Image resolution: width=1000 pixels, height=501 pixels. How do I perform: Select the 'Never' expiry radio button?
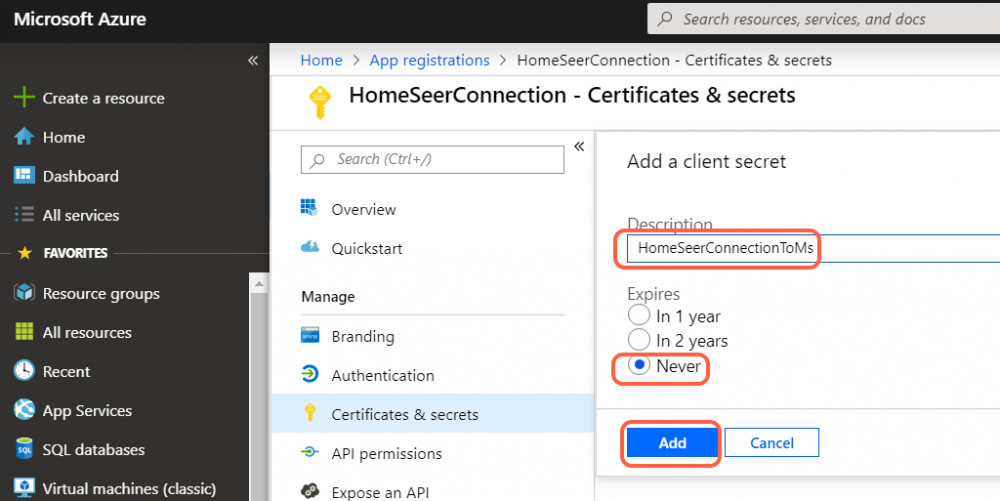639,366
